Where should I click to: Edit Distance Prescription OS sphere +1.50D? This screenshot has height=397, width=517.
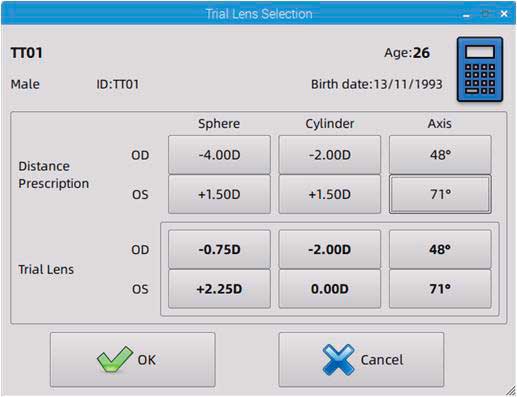pyautogui.click(x=219, y=194)
